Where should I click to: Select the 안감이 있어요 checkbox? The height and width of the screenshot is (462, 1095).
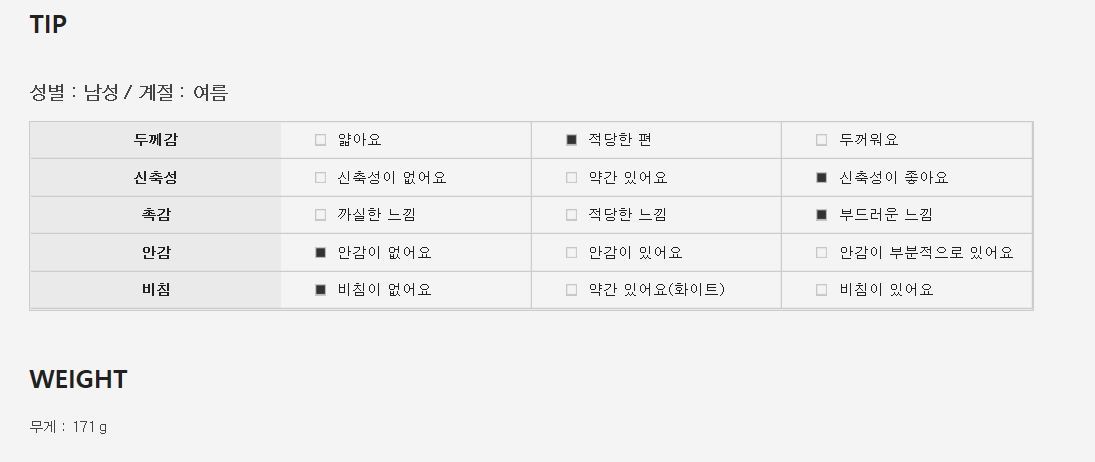(x=571, y=253)
